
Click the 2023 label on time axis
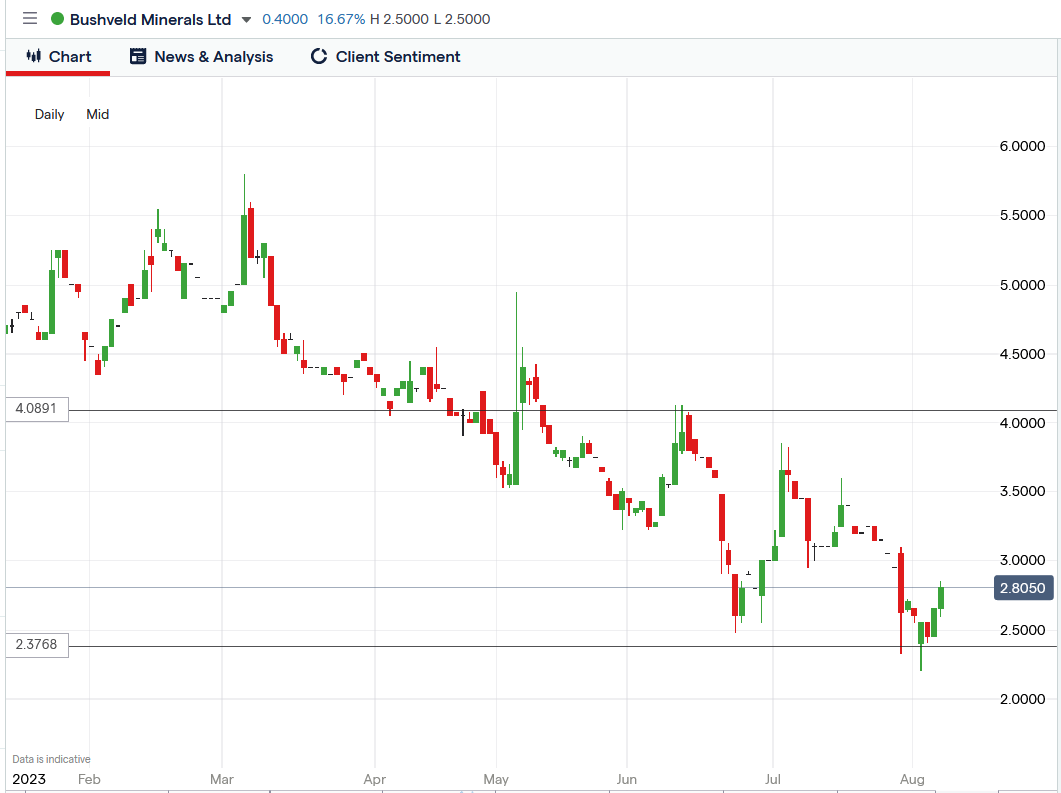pyautogui.click(x=29, y=779)
